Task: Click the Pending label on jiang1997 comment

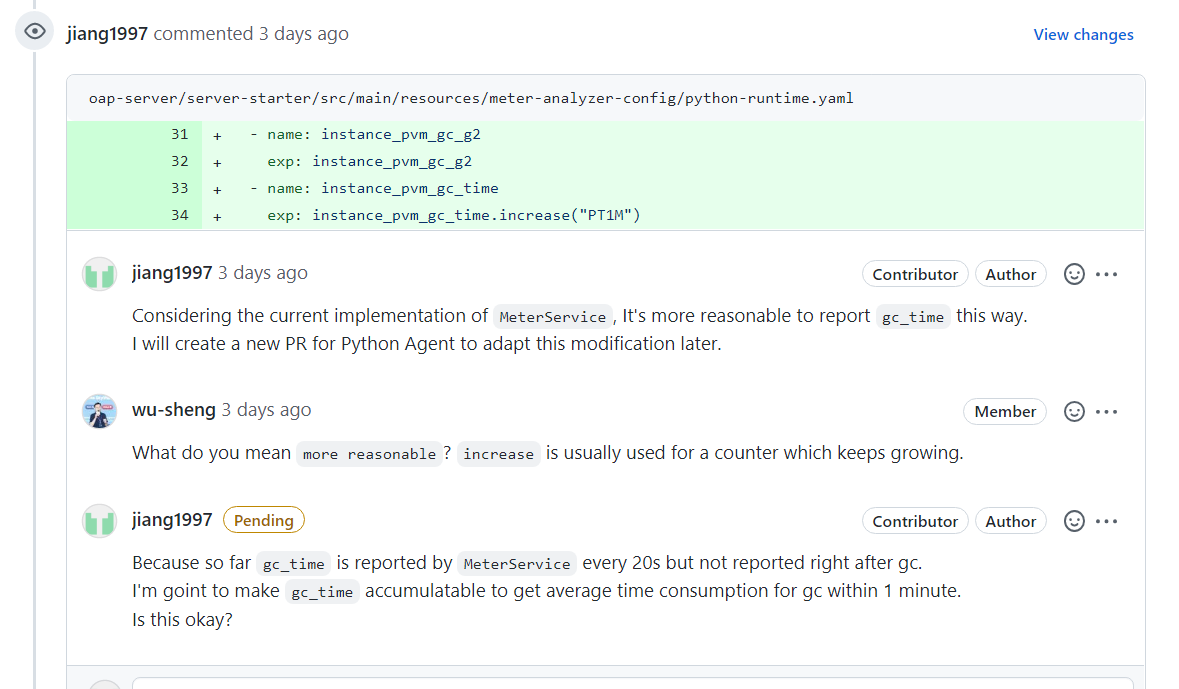Action: [x=264, y=520]
